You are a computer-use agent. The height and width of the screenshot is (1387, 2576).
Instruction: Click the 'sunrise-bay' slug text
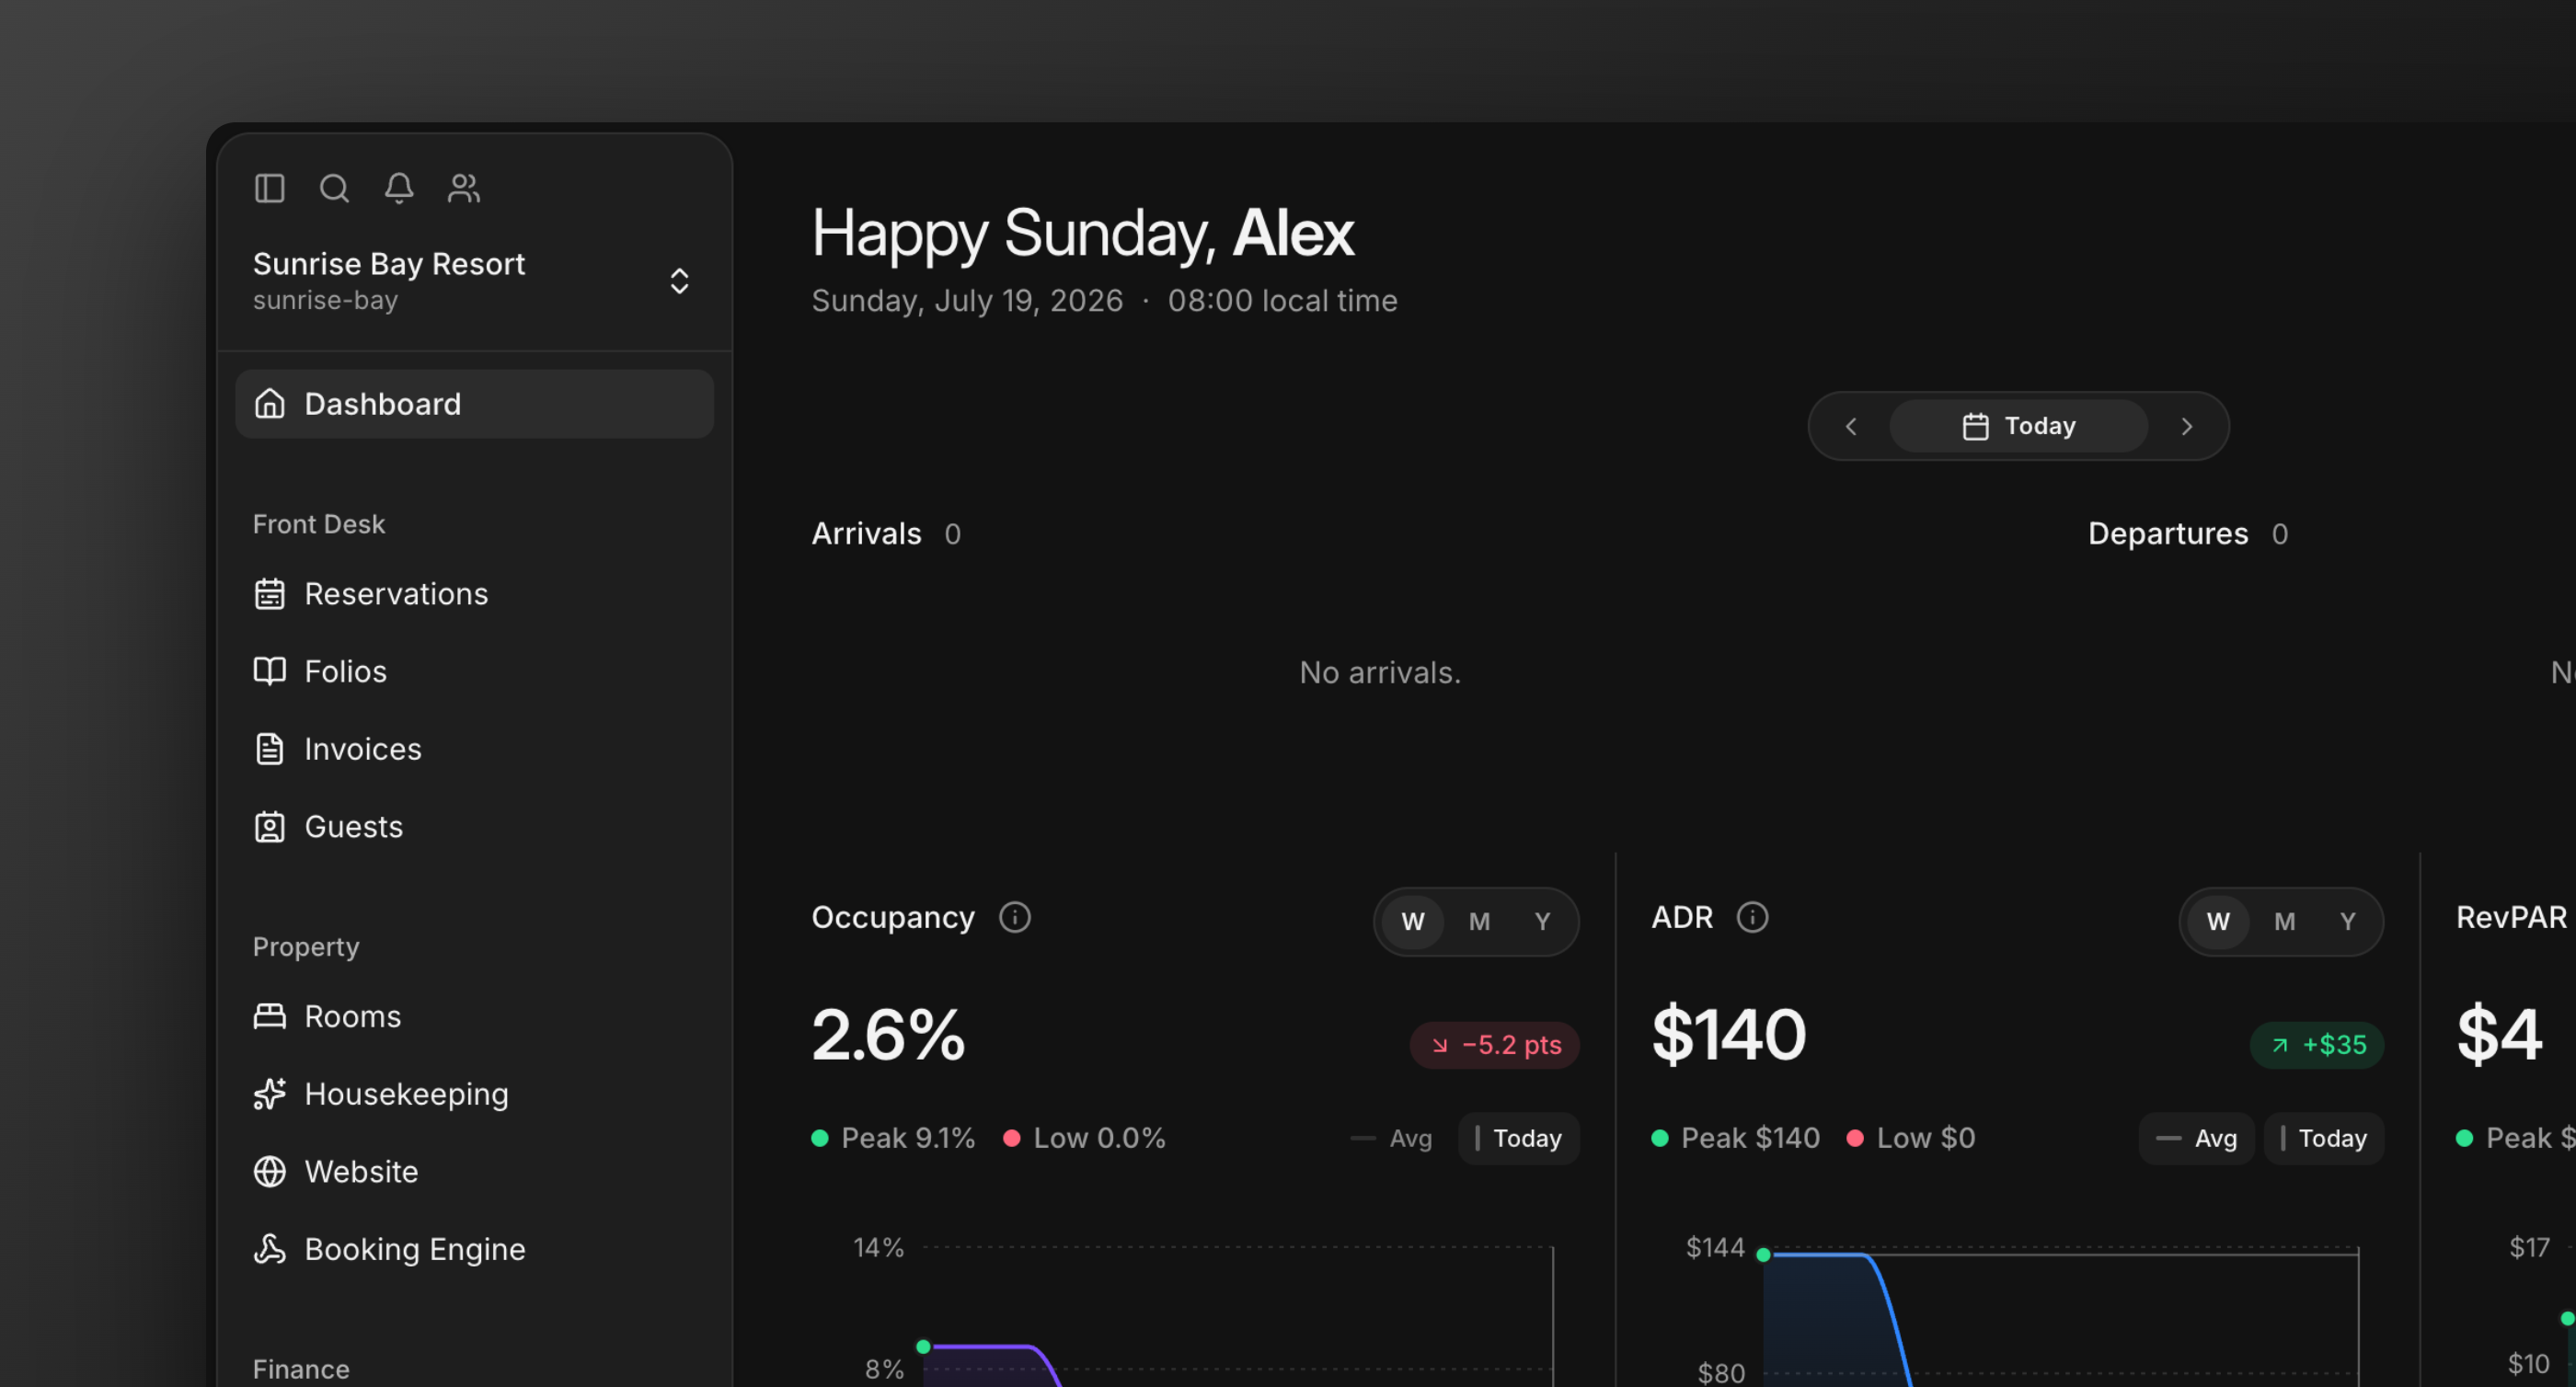point(325,300)
